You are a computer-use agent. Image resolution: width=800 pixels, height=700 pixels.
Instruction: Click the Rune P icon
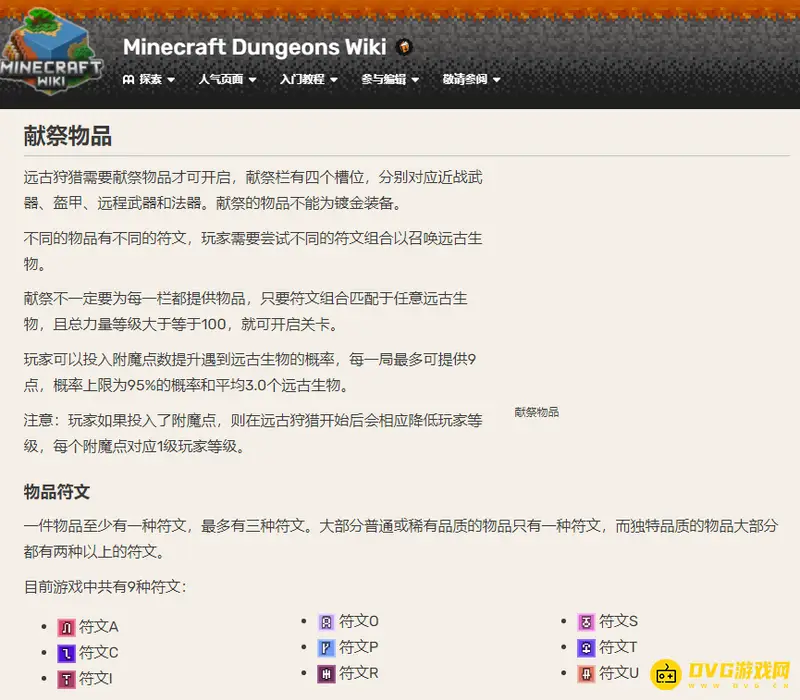point(326,647)
